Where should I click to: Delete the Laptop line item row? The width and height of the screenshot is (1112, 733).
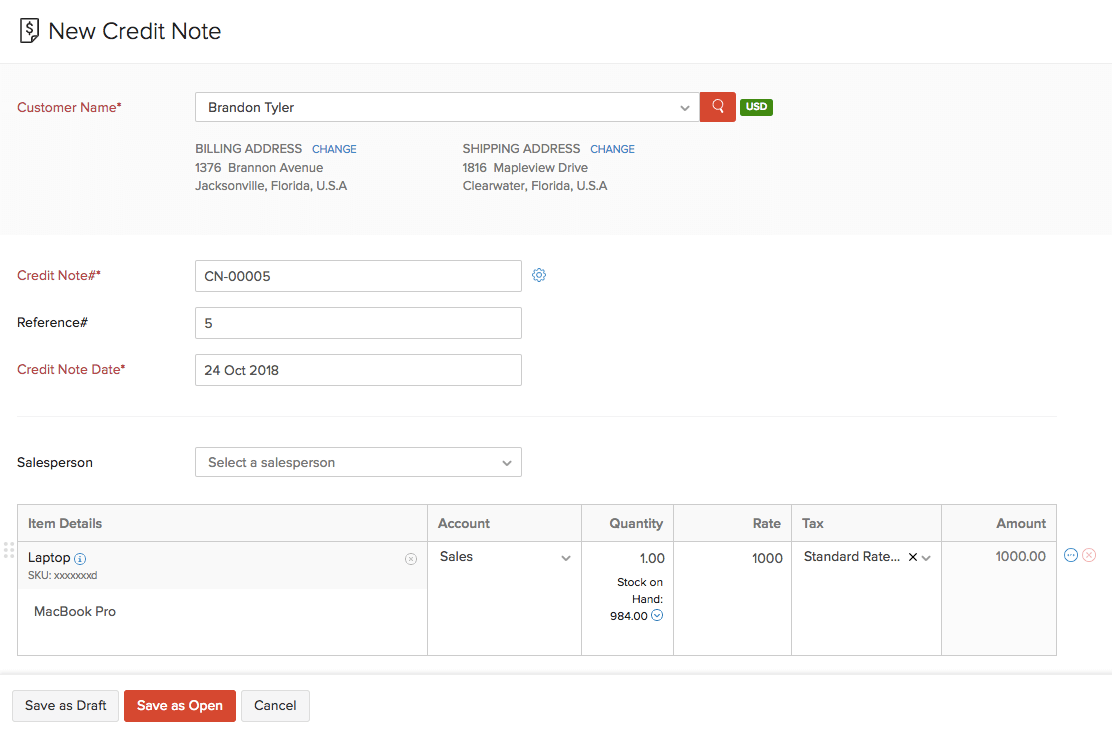tap(1089, 556)
